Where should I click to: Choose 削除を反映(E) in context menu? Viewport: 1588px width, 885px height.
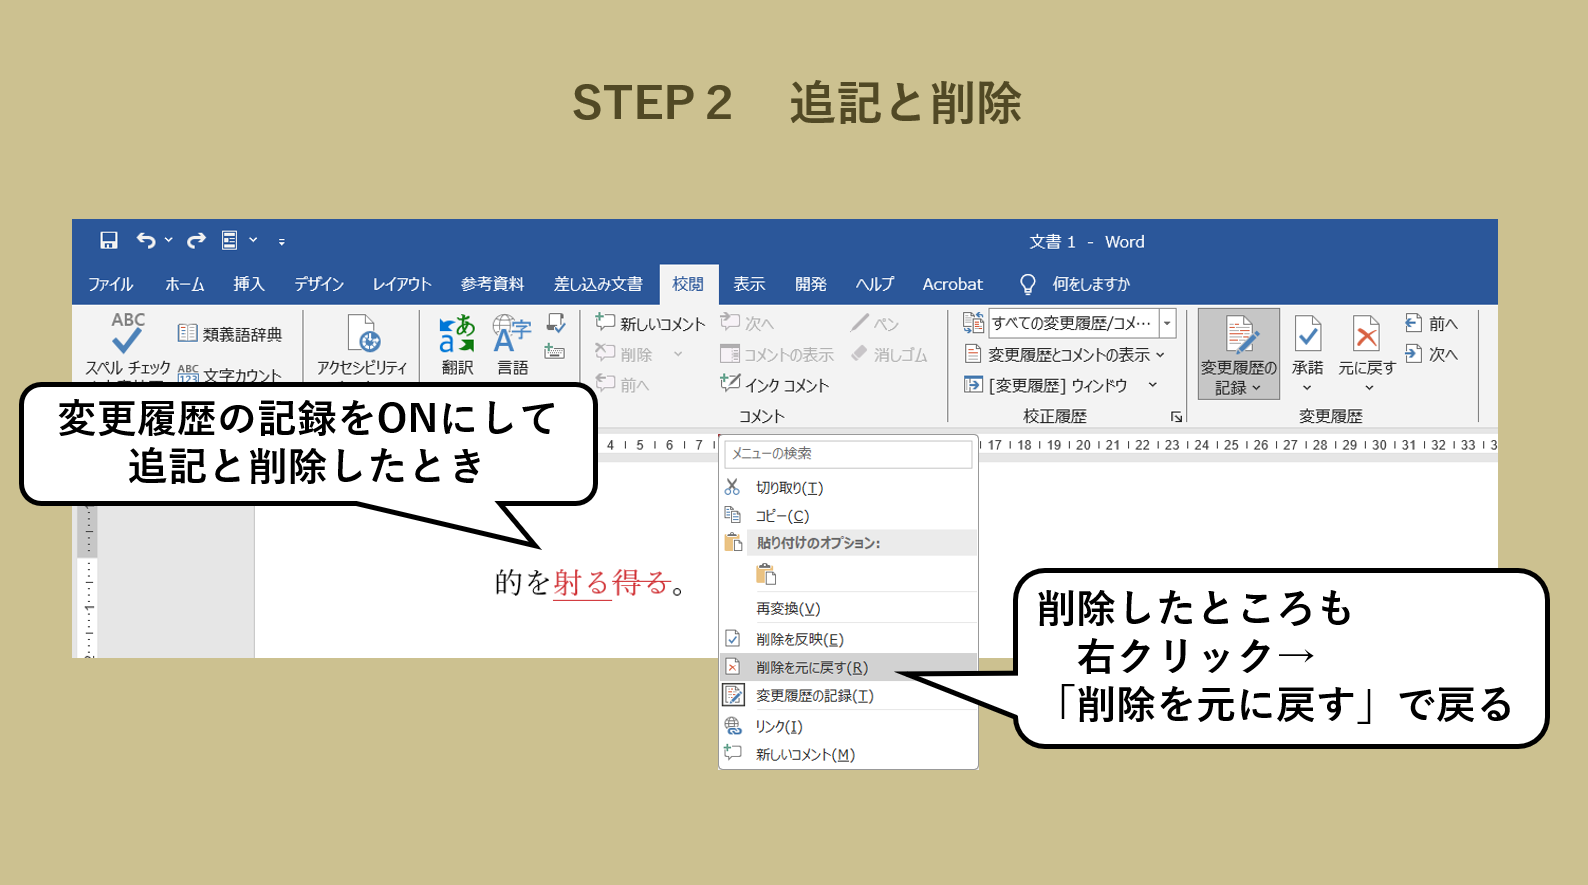[799, 639]
